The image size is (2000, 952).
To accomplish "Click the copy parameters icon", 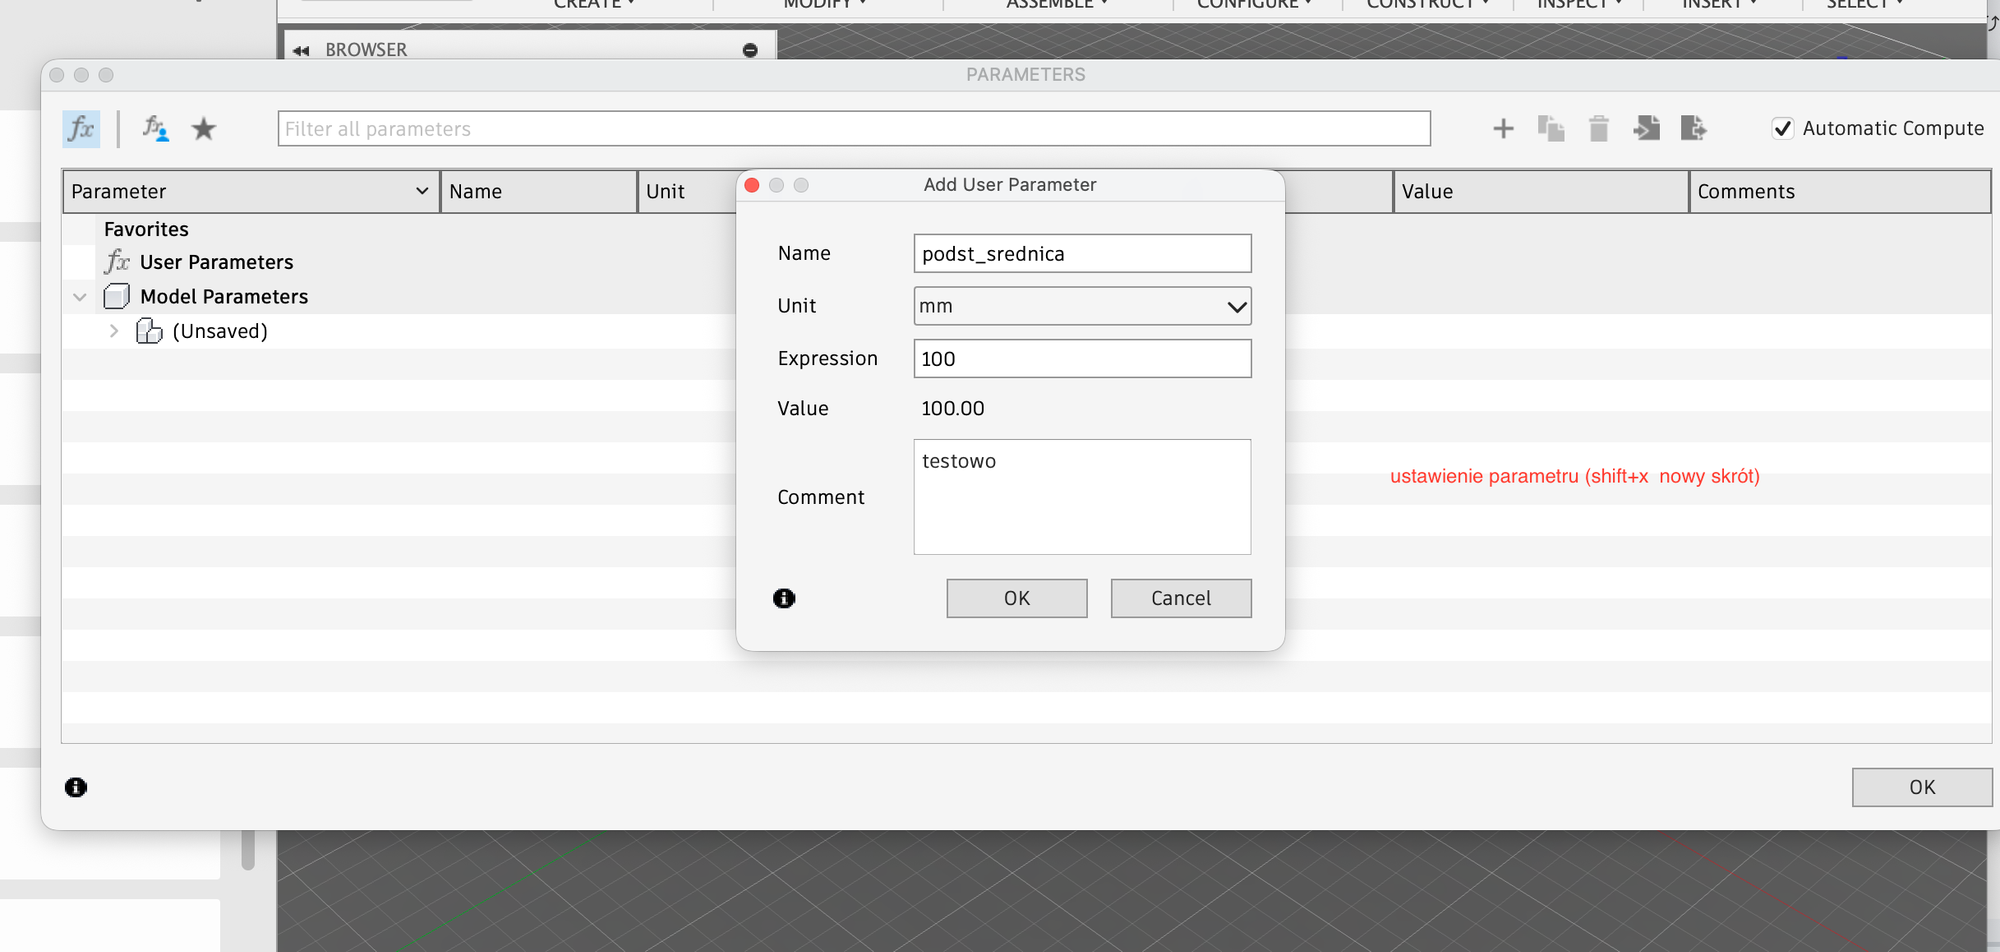I will coord(1550,129).
